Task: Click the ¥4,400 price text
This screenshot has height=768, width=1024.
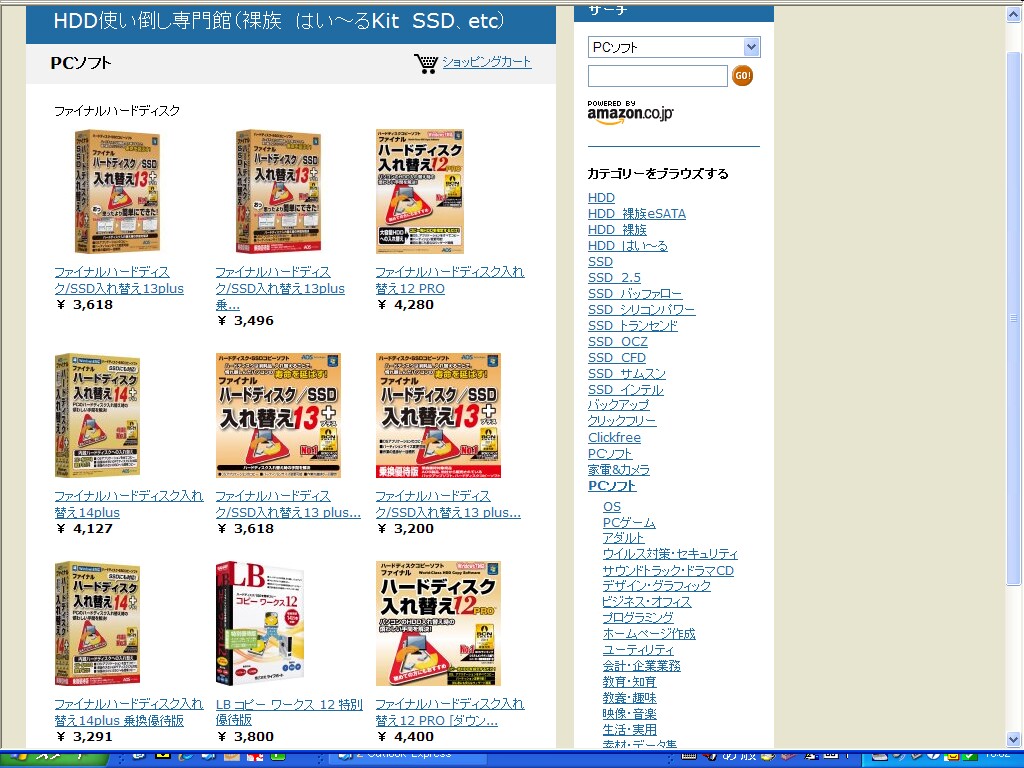Action: (x=406, y=737)
